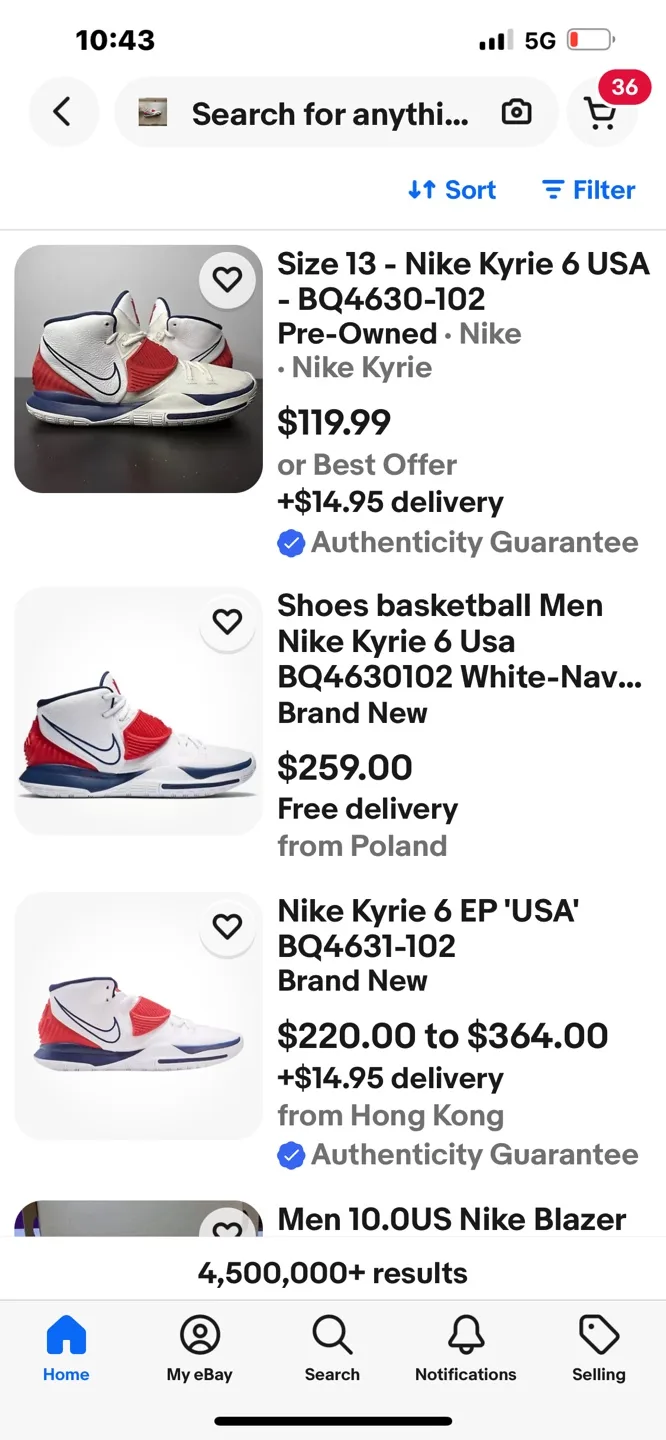Screen dimensions: 666x1440
Task: Open Notifications from the bottom bar
Action: 465,1350
